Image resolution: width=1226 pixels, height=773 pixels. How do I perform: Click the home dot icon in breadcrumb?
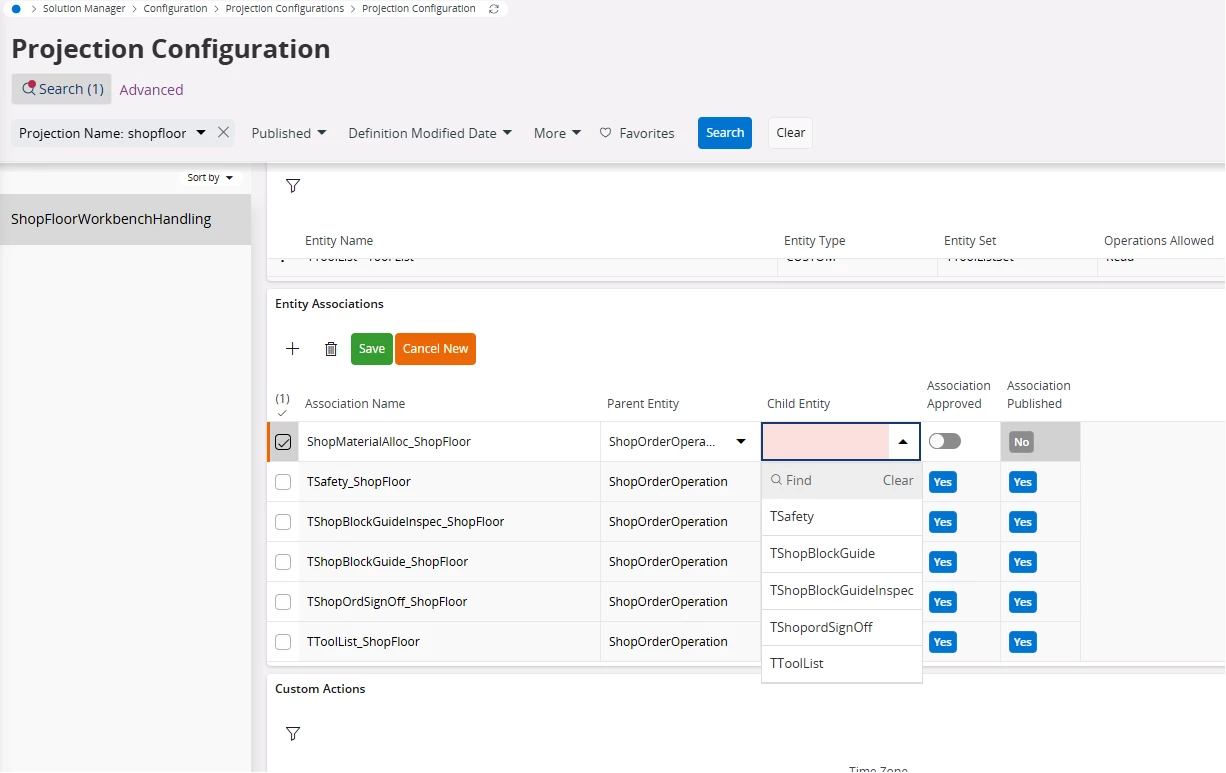[16, 8]
